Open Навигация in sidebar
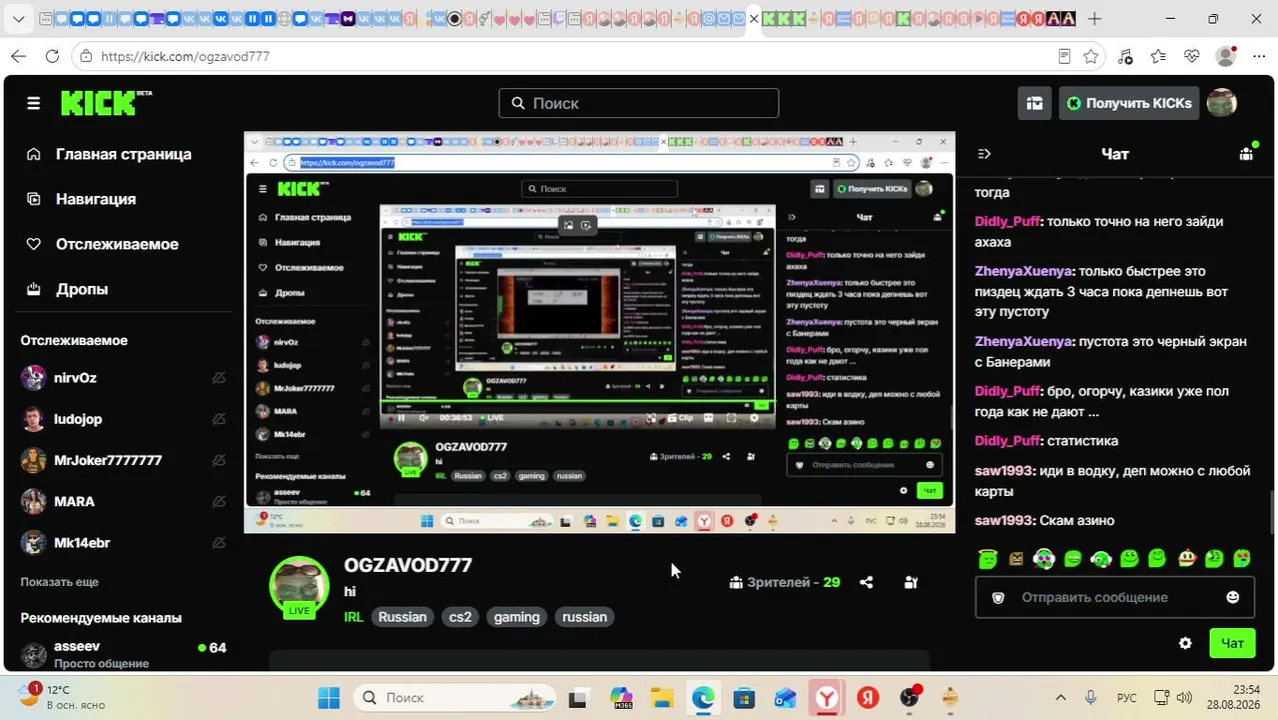 click(x=95, y=199)
